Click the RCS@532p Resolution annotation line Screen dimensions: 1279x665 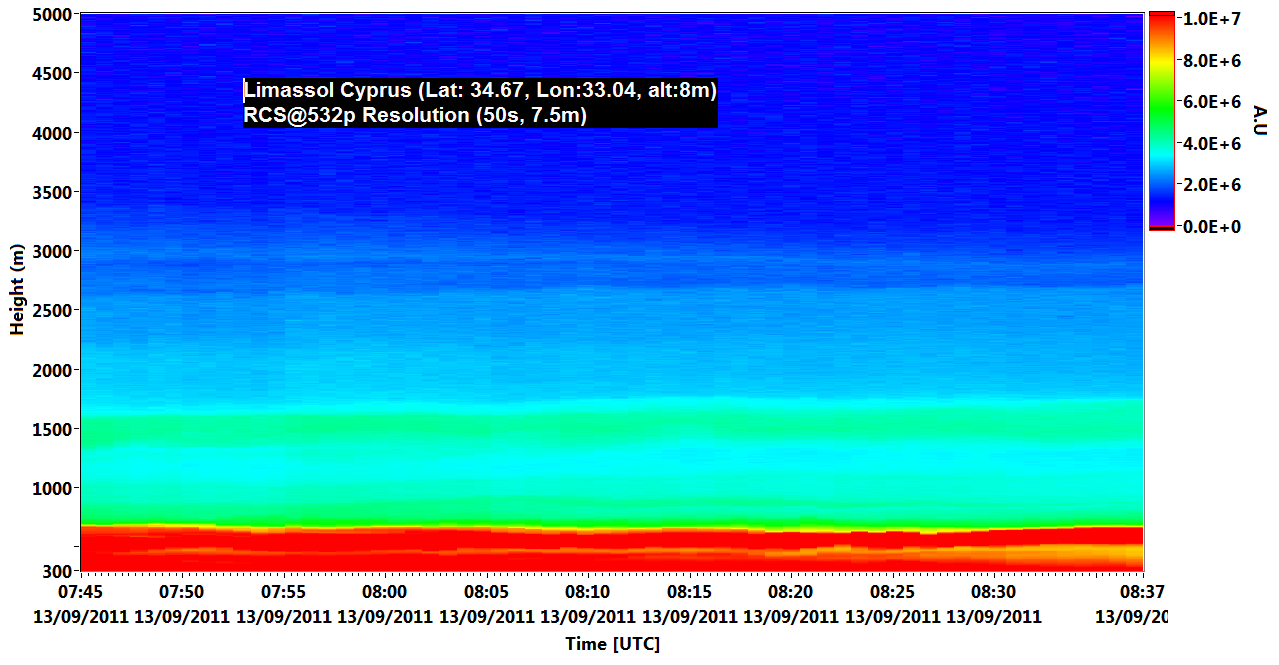pos(415,115)
